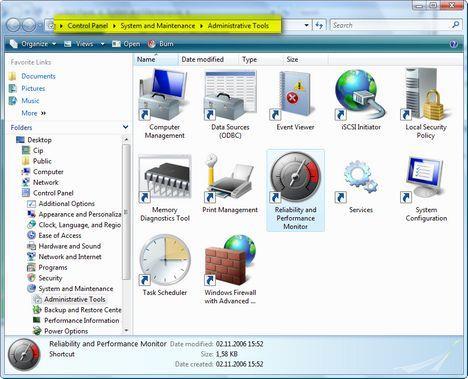The image size is (468, 379).
Task: Click the Views toolbar button
Action: (x=79, y=44)
